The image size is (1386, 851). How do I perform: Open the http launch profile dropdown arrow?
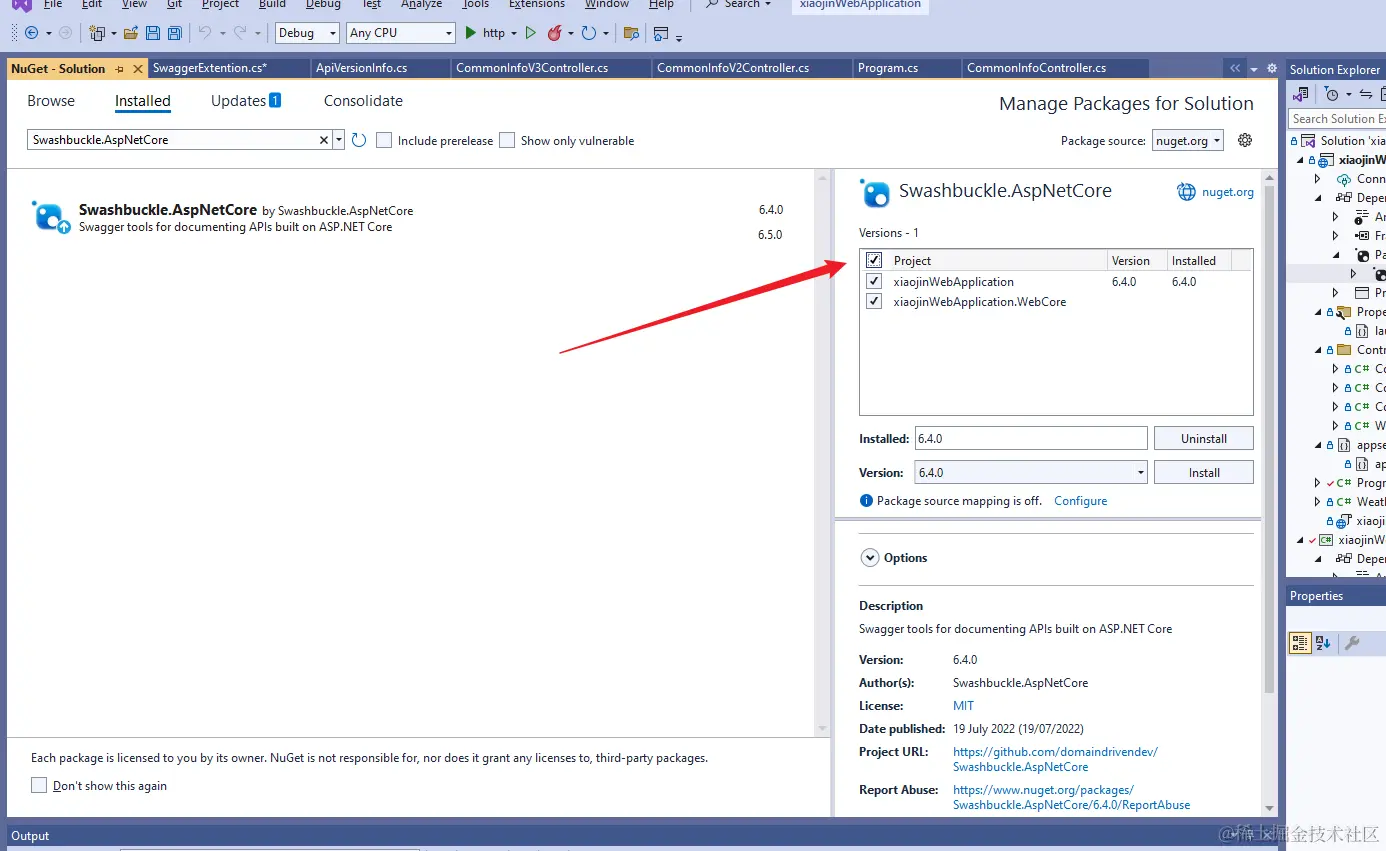point(514,33)
